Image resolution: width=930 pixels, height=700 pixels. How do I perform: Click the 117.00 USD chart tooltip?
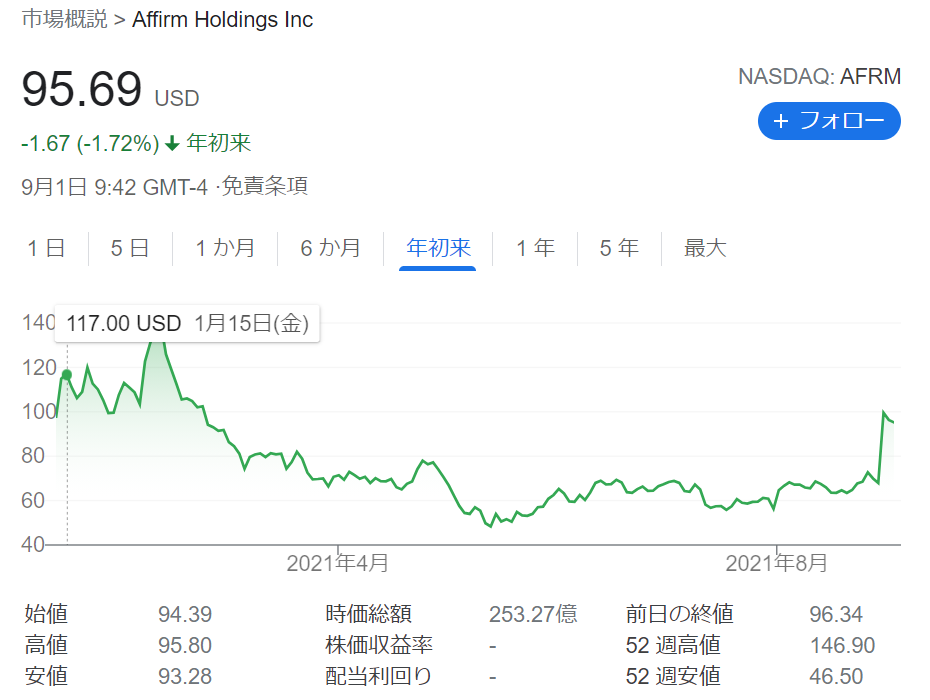[x=187, y=323]
